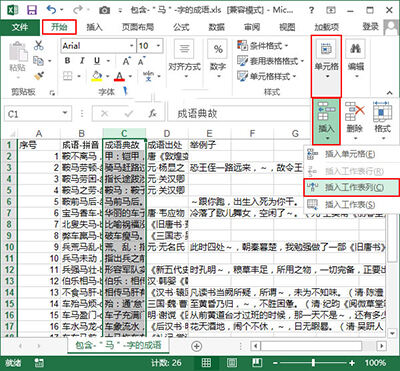Open the Arial font name dropdown
400x371 pixels.
pyautogui.click(x=132, y=46)
